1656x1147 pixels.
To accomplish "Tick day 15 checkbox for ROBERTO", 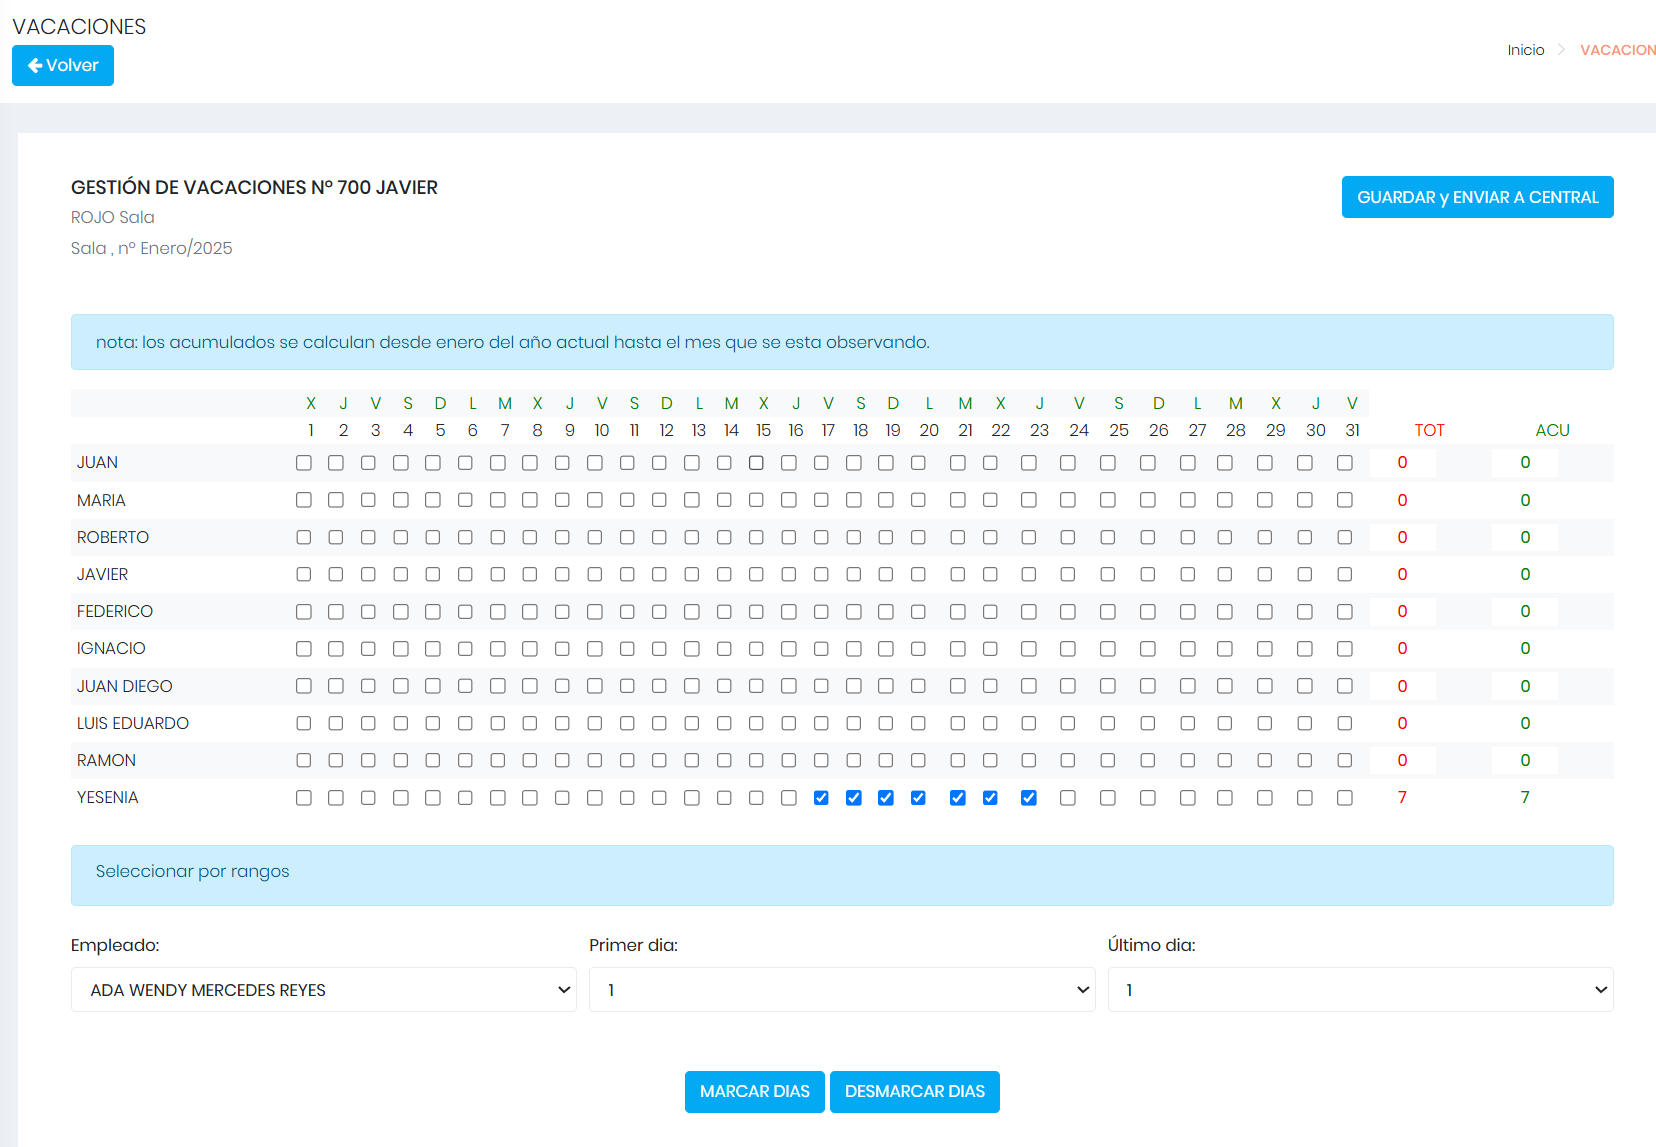I will [756, 538].
